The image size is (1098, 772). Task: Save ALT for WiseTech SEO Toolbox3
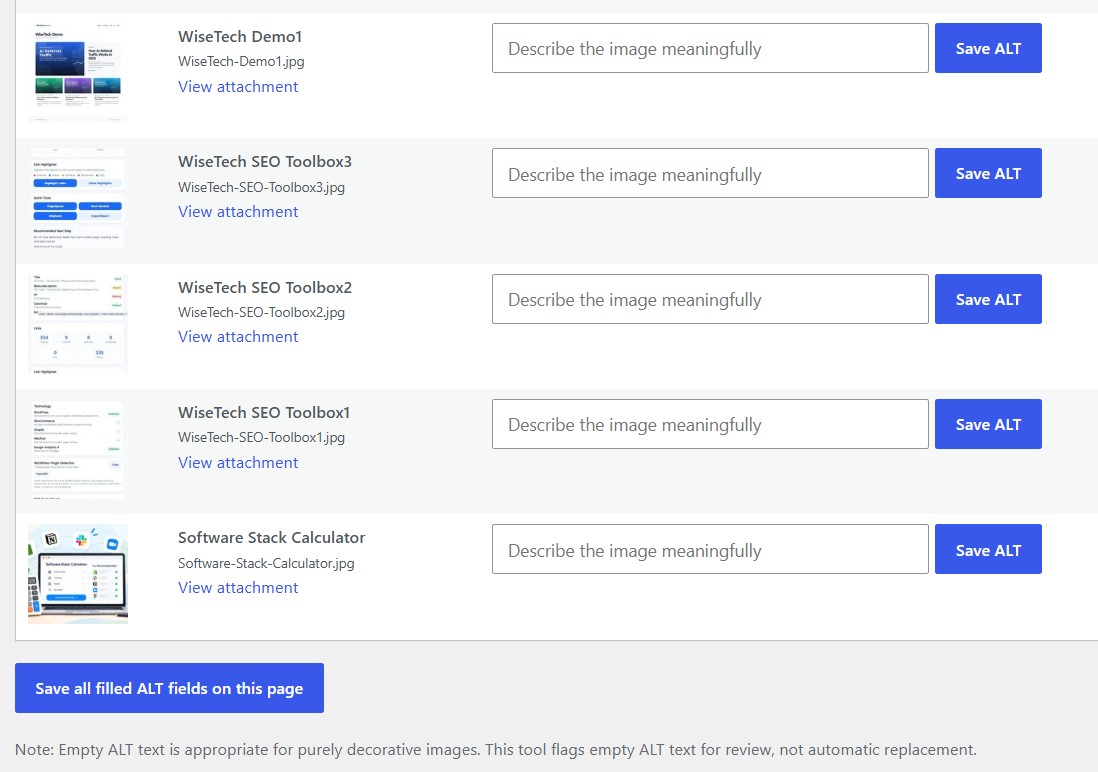tap(988, 173)
